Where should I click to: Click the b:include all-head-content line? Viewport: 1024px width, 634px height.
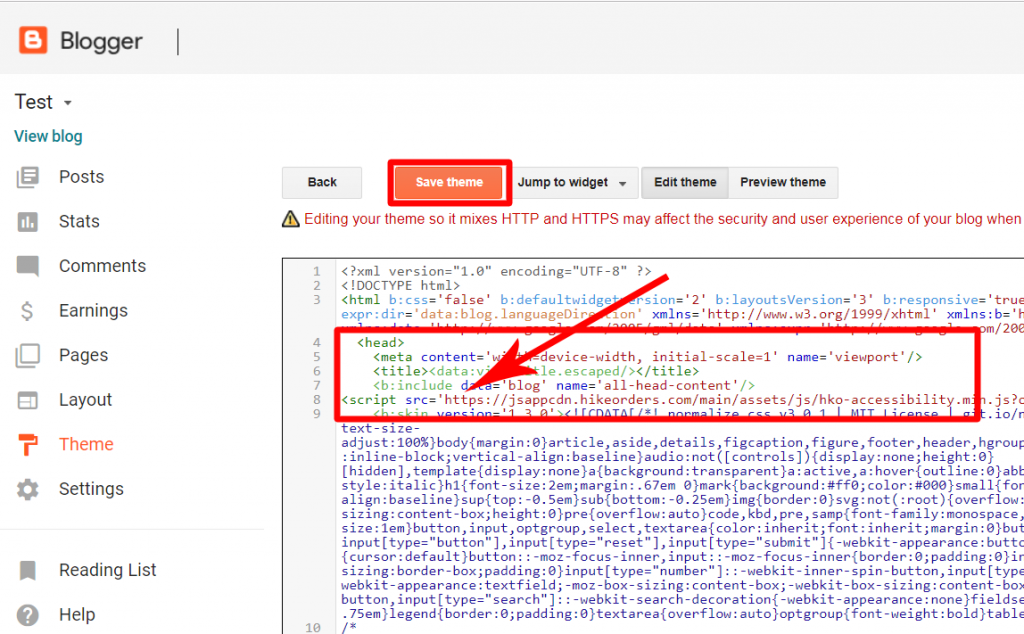pyautogui.click(x=564, y=385)
